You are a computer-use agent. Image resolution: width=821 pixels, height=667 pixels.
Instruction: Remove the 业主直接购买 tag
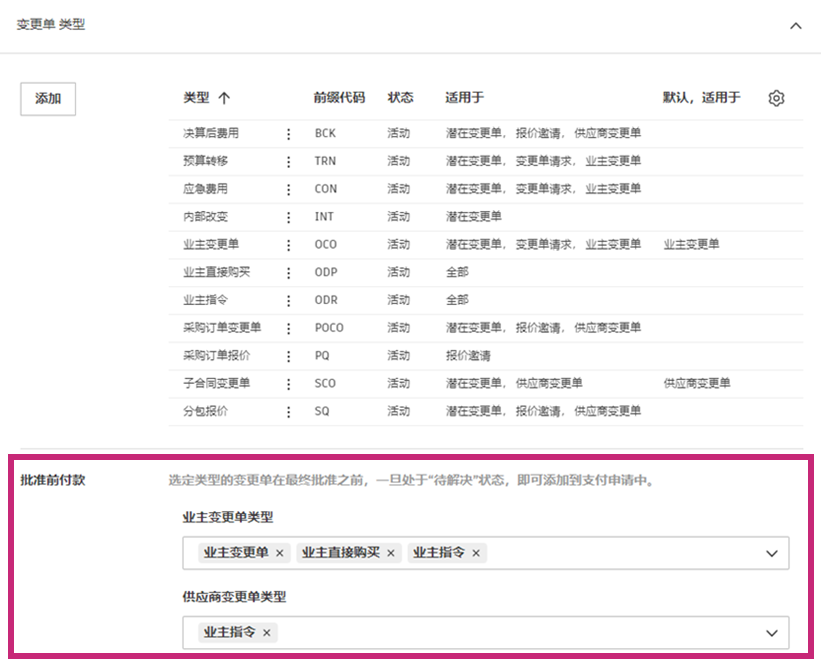click(390, 553)
